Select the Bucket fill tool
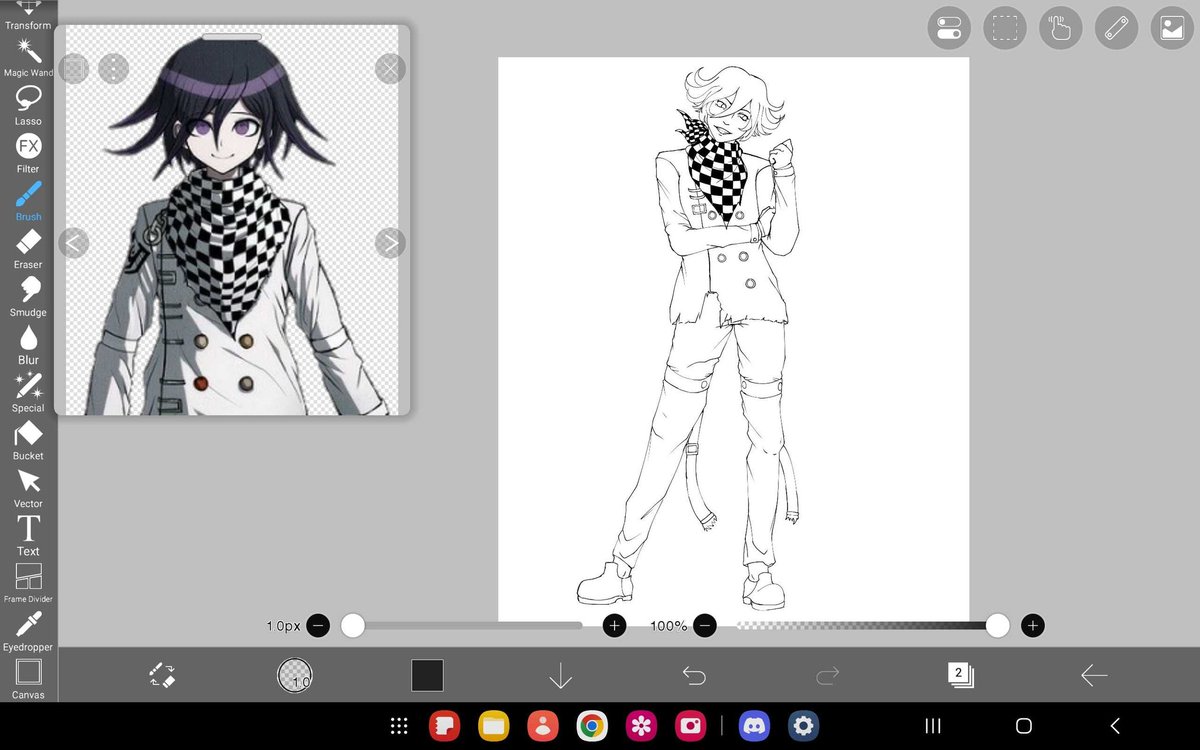The height and width of the screenshot is (750, 1200). 28,441
